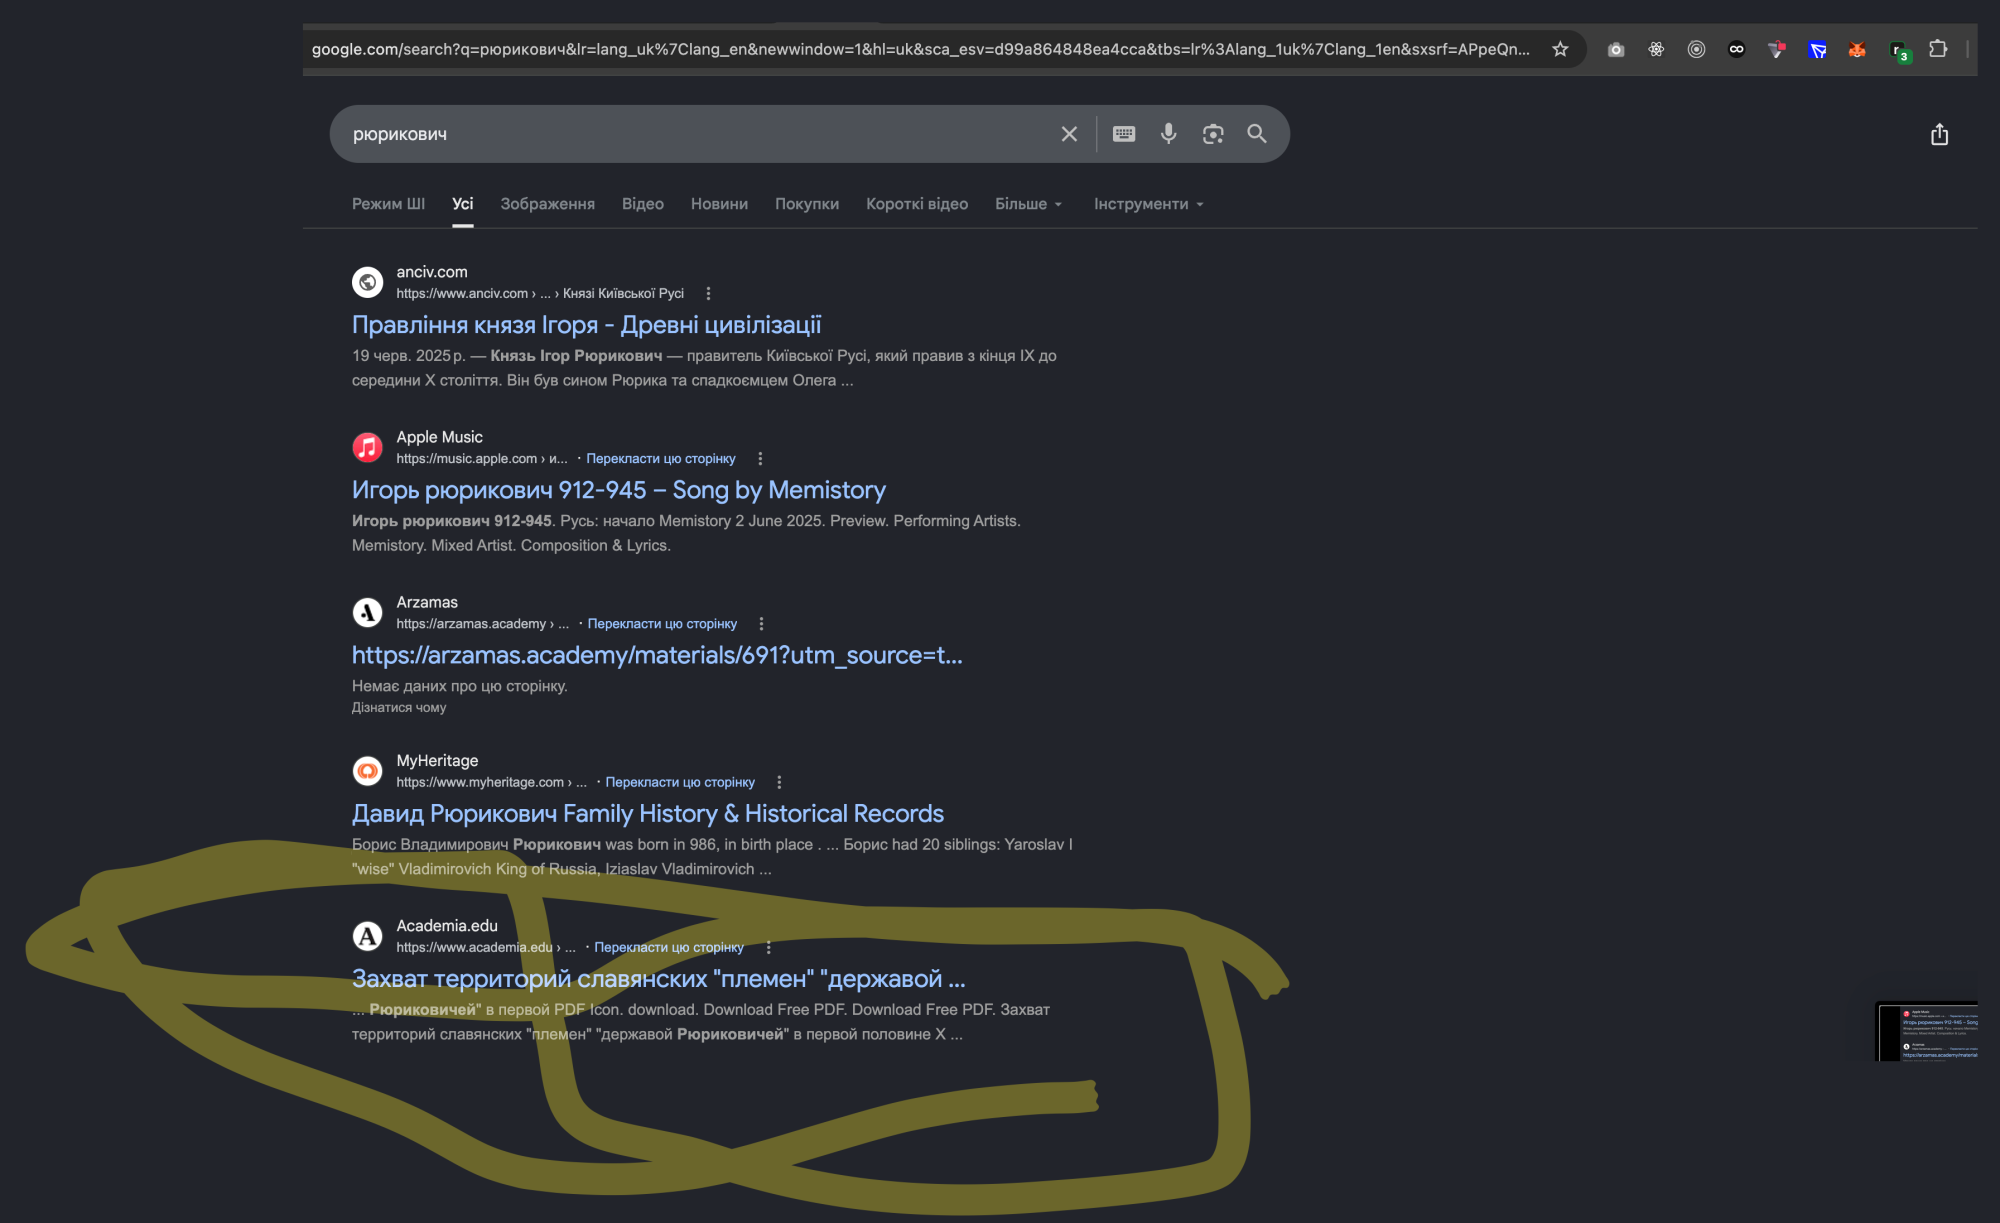
Task: Expand the Інструменти dropdown
Action: pos(1149,204)
